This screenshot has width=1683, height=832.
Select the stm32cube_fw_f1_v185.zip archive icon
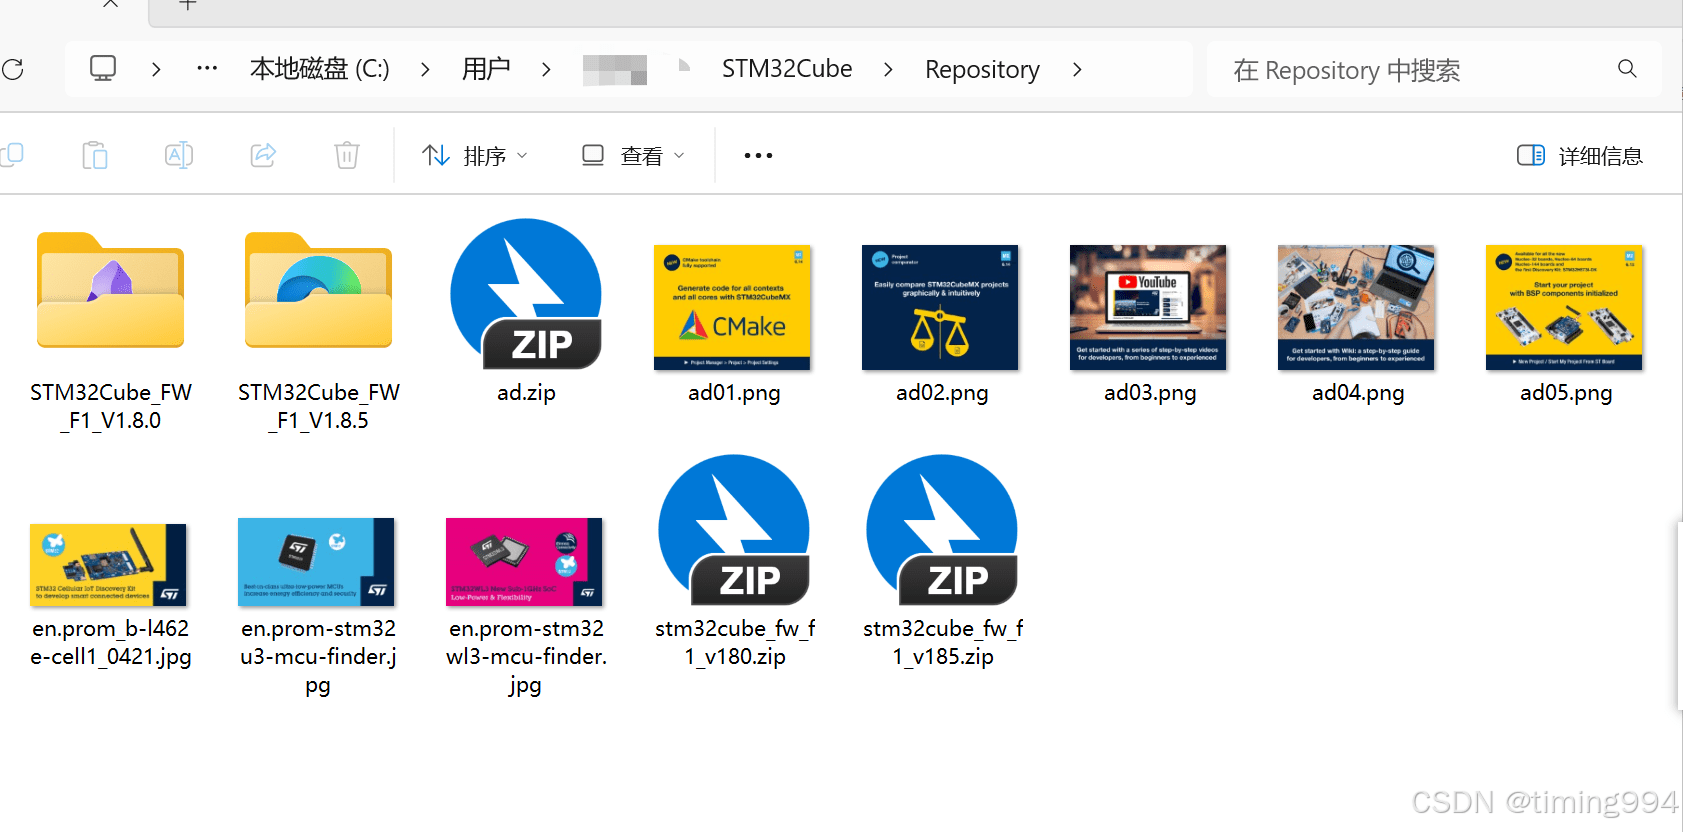943,530
